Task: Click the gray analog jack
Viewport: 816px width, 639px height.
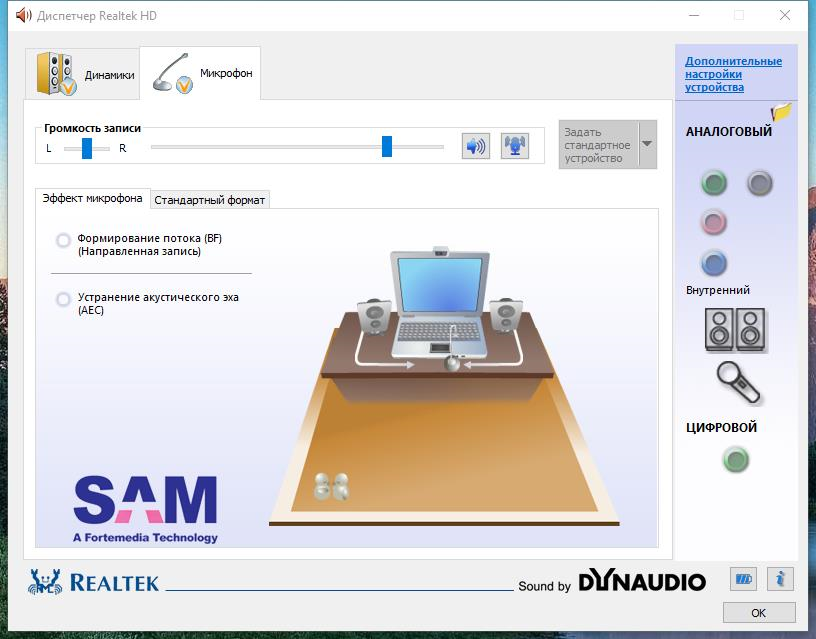Action: [759, 183]
